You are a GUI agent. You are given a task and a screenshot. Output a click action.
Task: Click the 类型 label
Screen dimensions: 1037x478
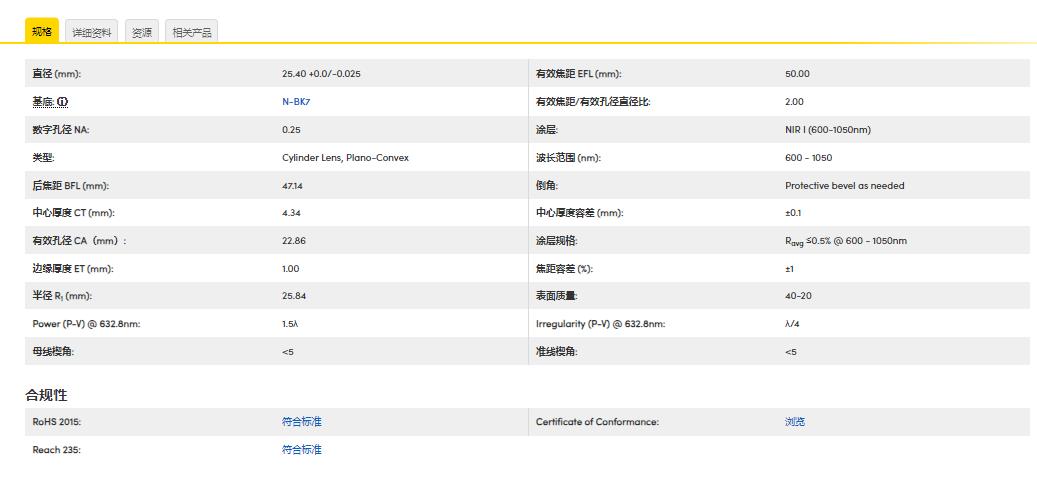43,158
